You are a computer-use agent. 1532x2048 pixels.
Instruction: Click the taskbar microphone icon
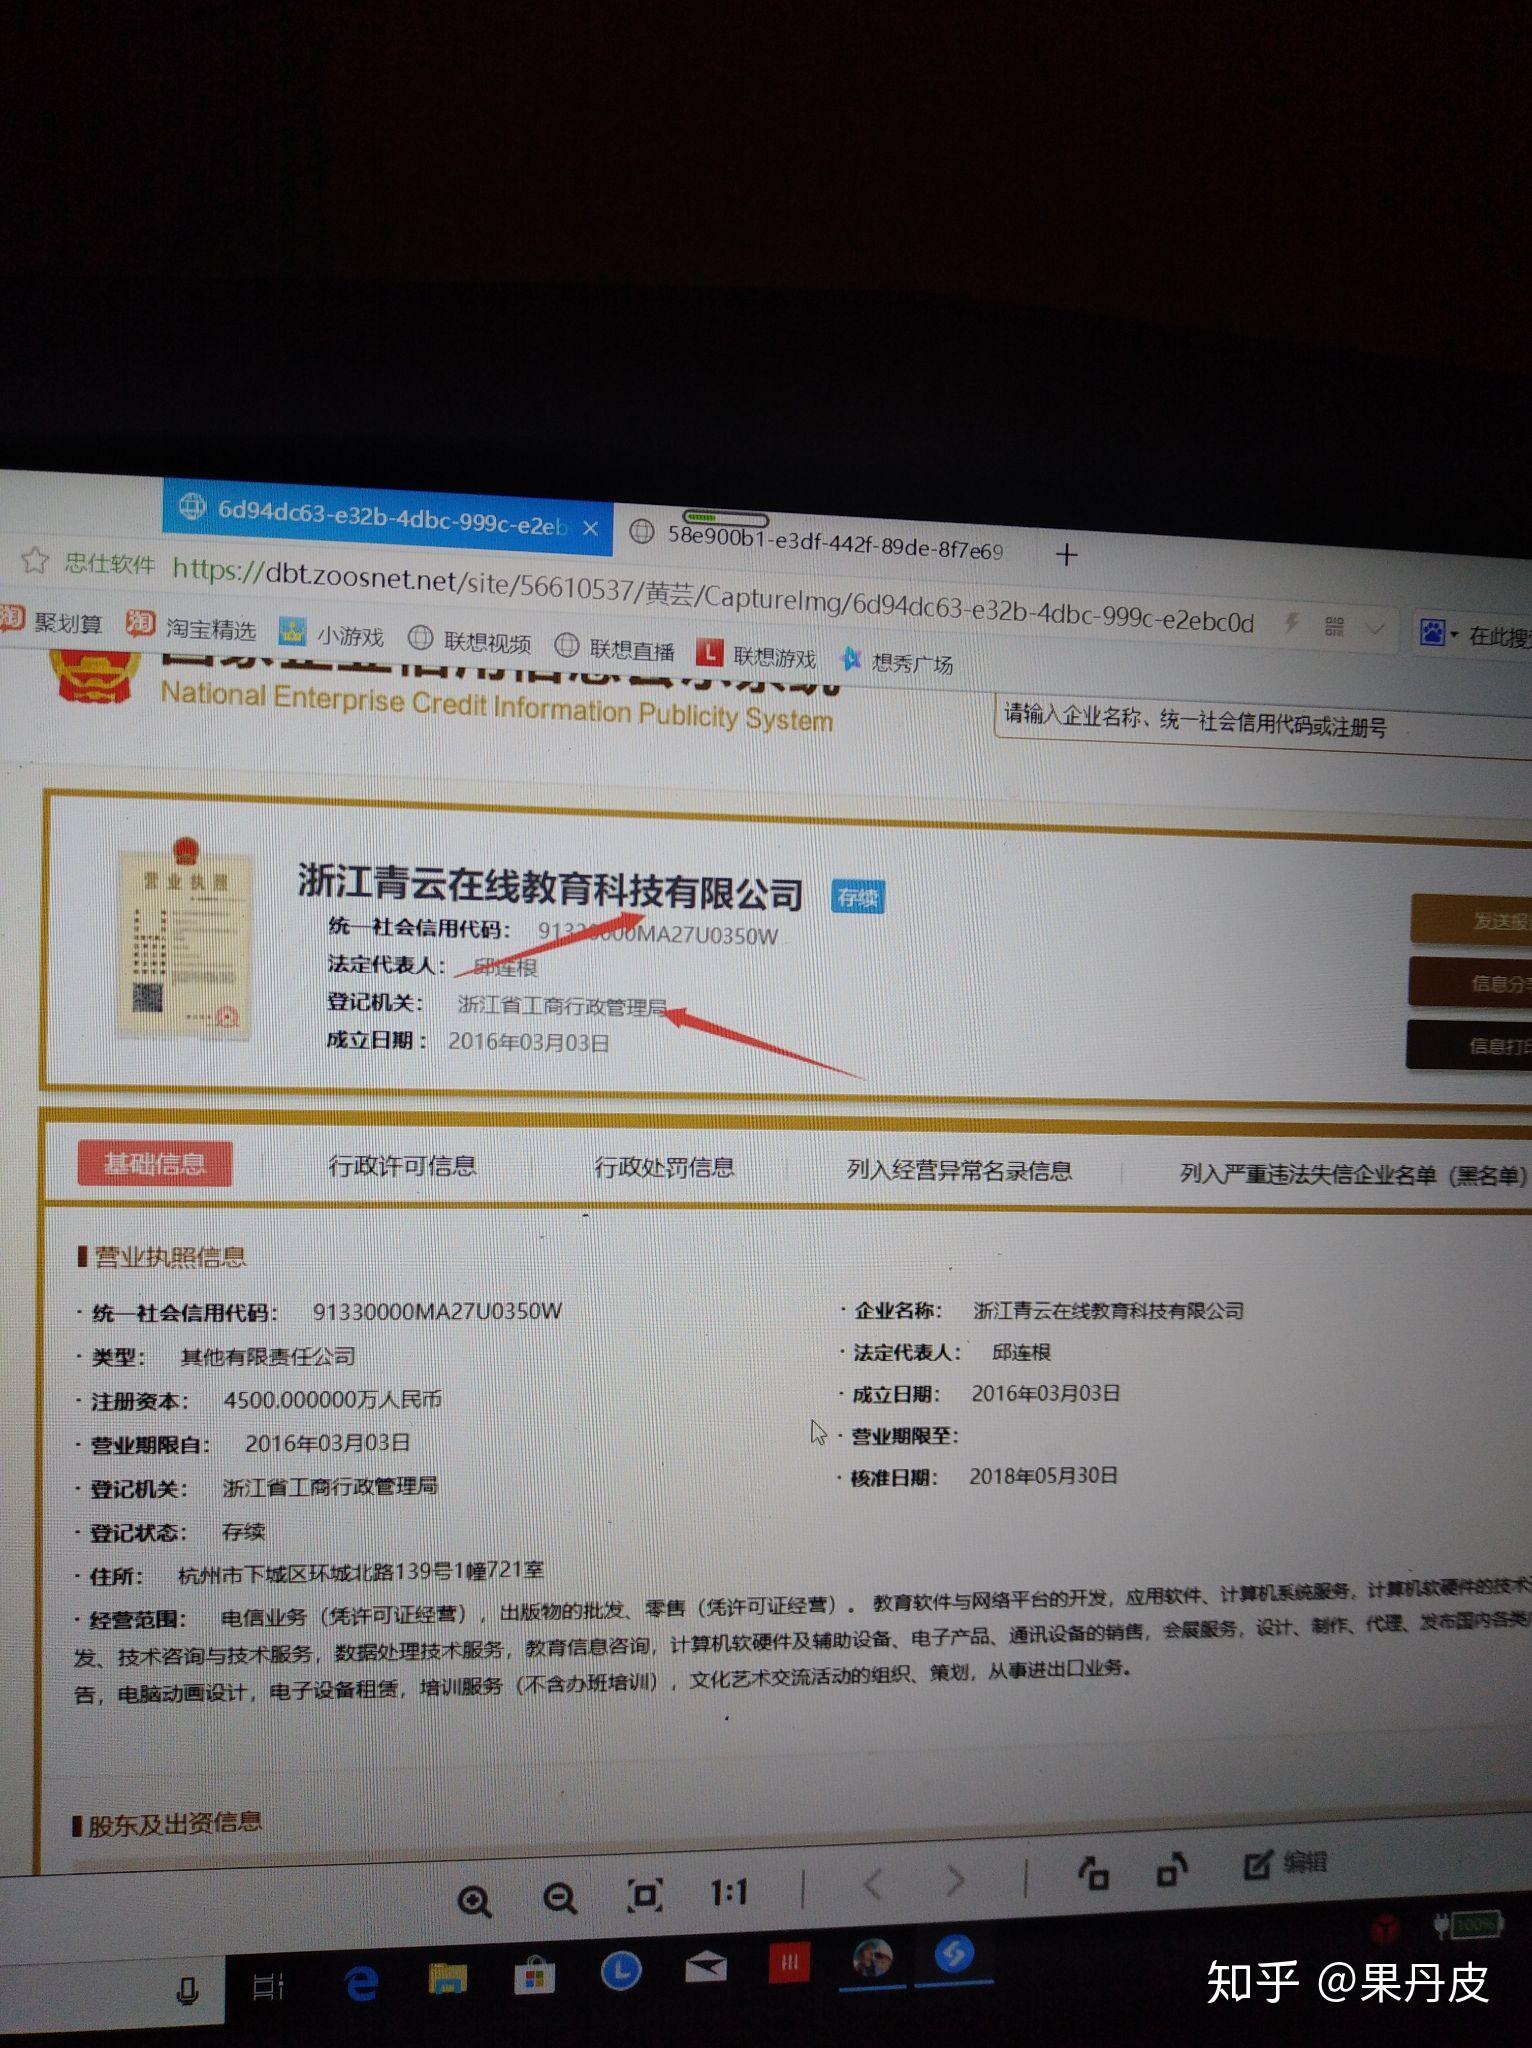click(187, 1992)
